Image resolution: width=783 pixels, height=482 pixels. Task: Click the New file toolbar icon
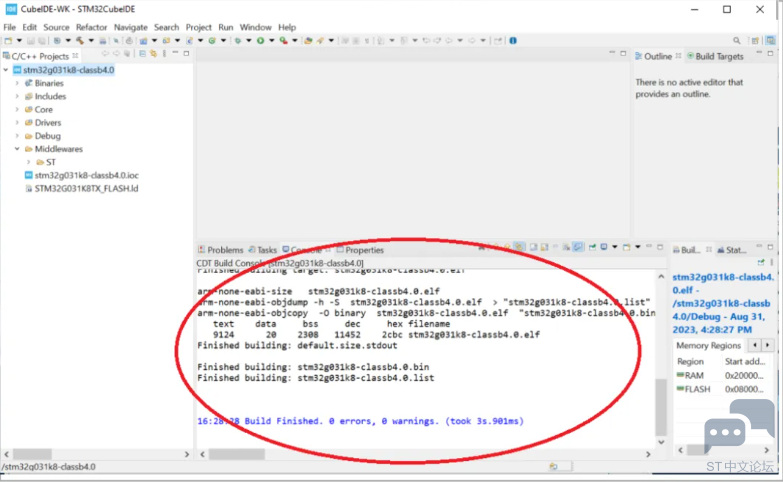pos(8,40)
